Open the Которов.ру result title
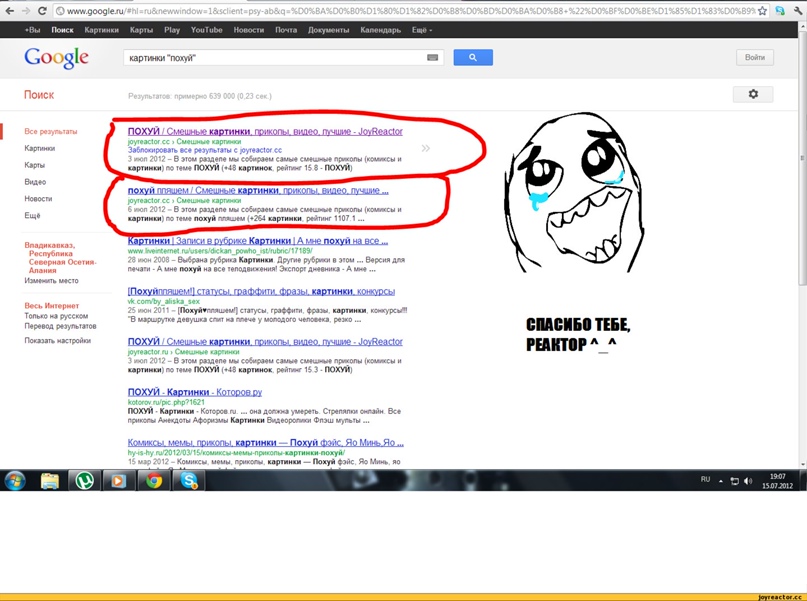Screen dimensions: 807x601 click(x=195, y=392)
